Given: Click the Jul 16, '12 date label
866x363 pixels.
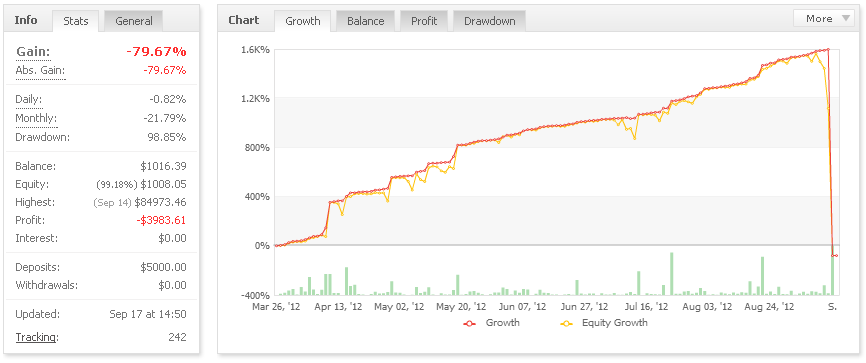Looking at the screenshot, I should tap(646, 306).
